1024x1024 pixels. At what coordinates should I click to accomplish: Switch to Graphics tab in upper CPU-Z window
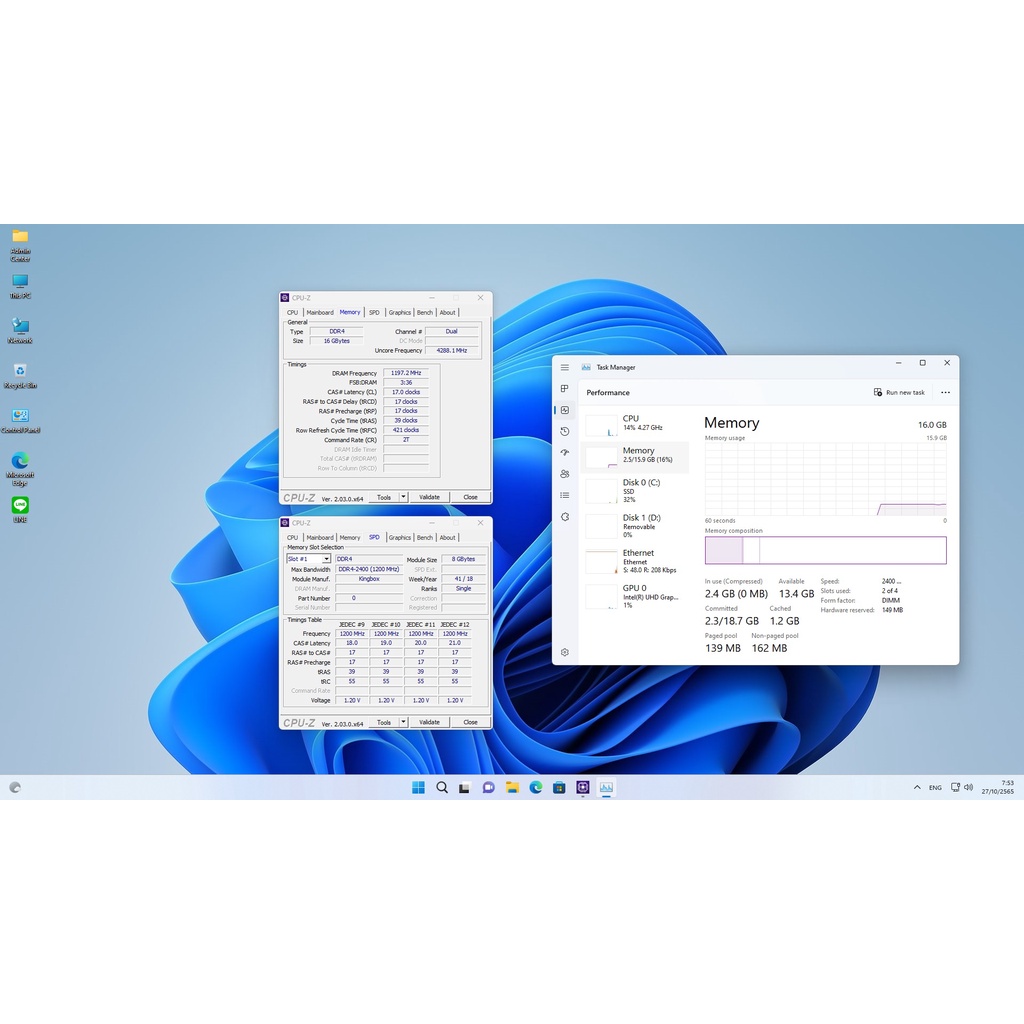point(400,312)
